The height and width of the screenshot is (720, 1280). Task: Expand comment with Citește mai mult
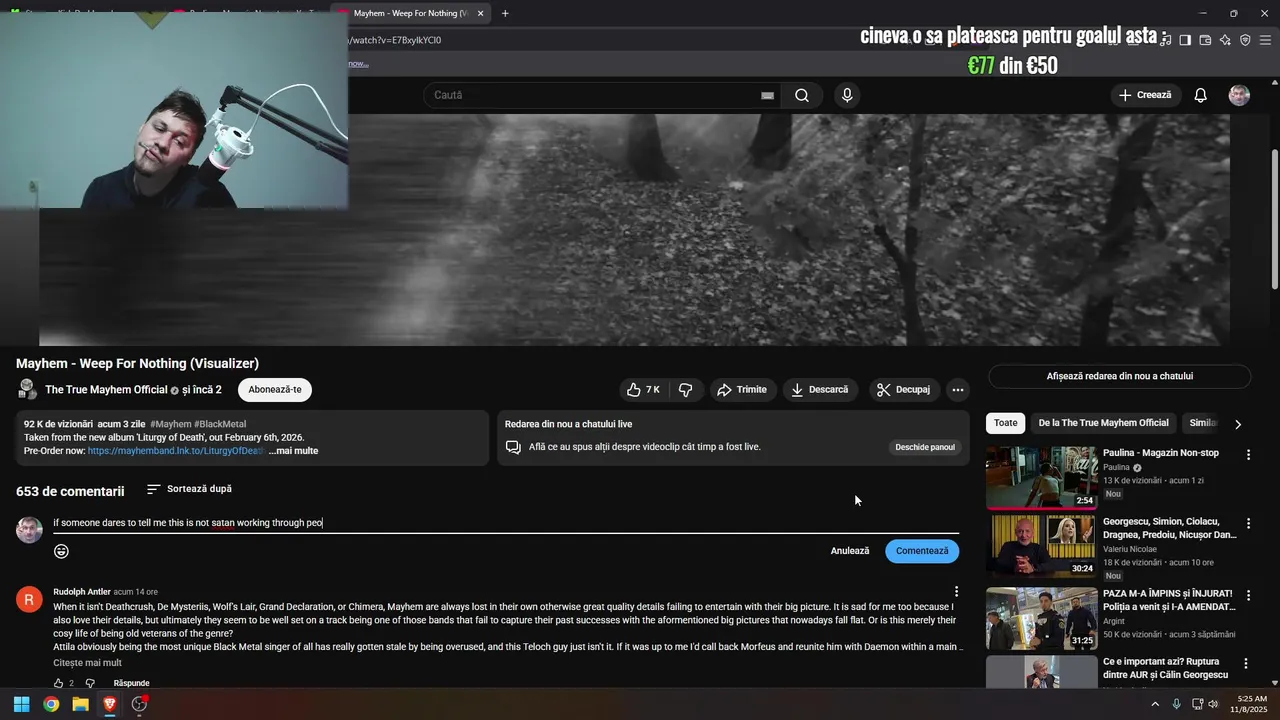click(88, 663)
